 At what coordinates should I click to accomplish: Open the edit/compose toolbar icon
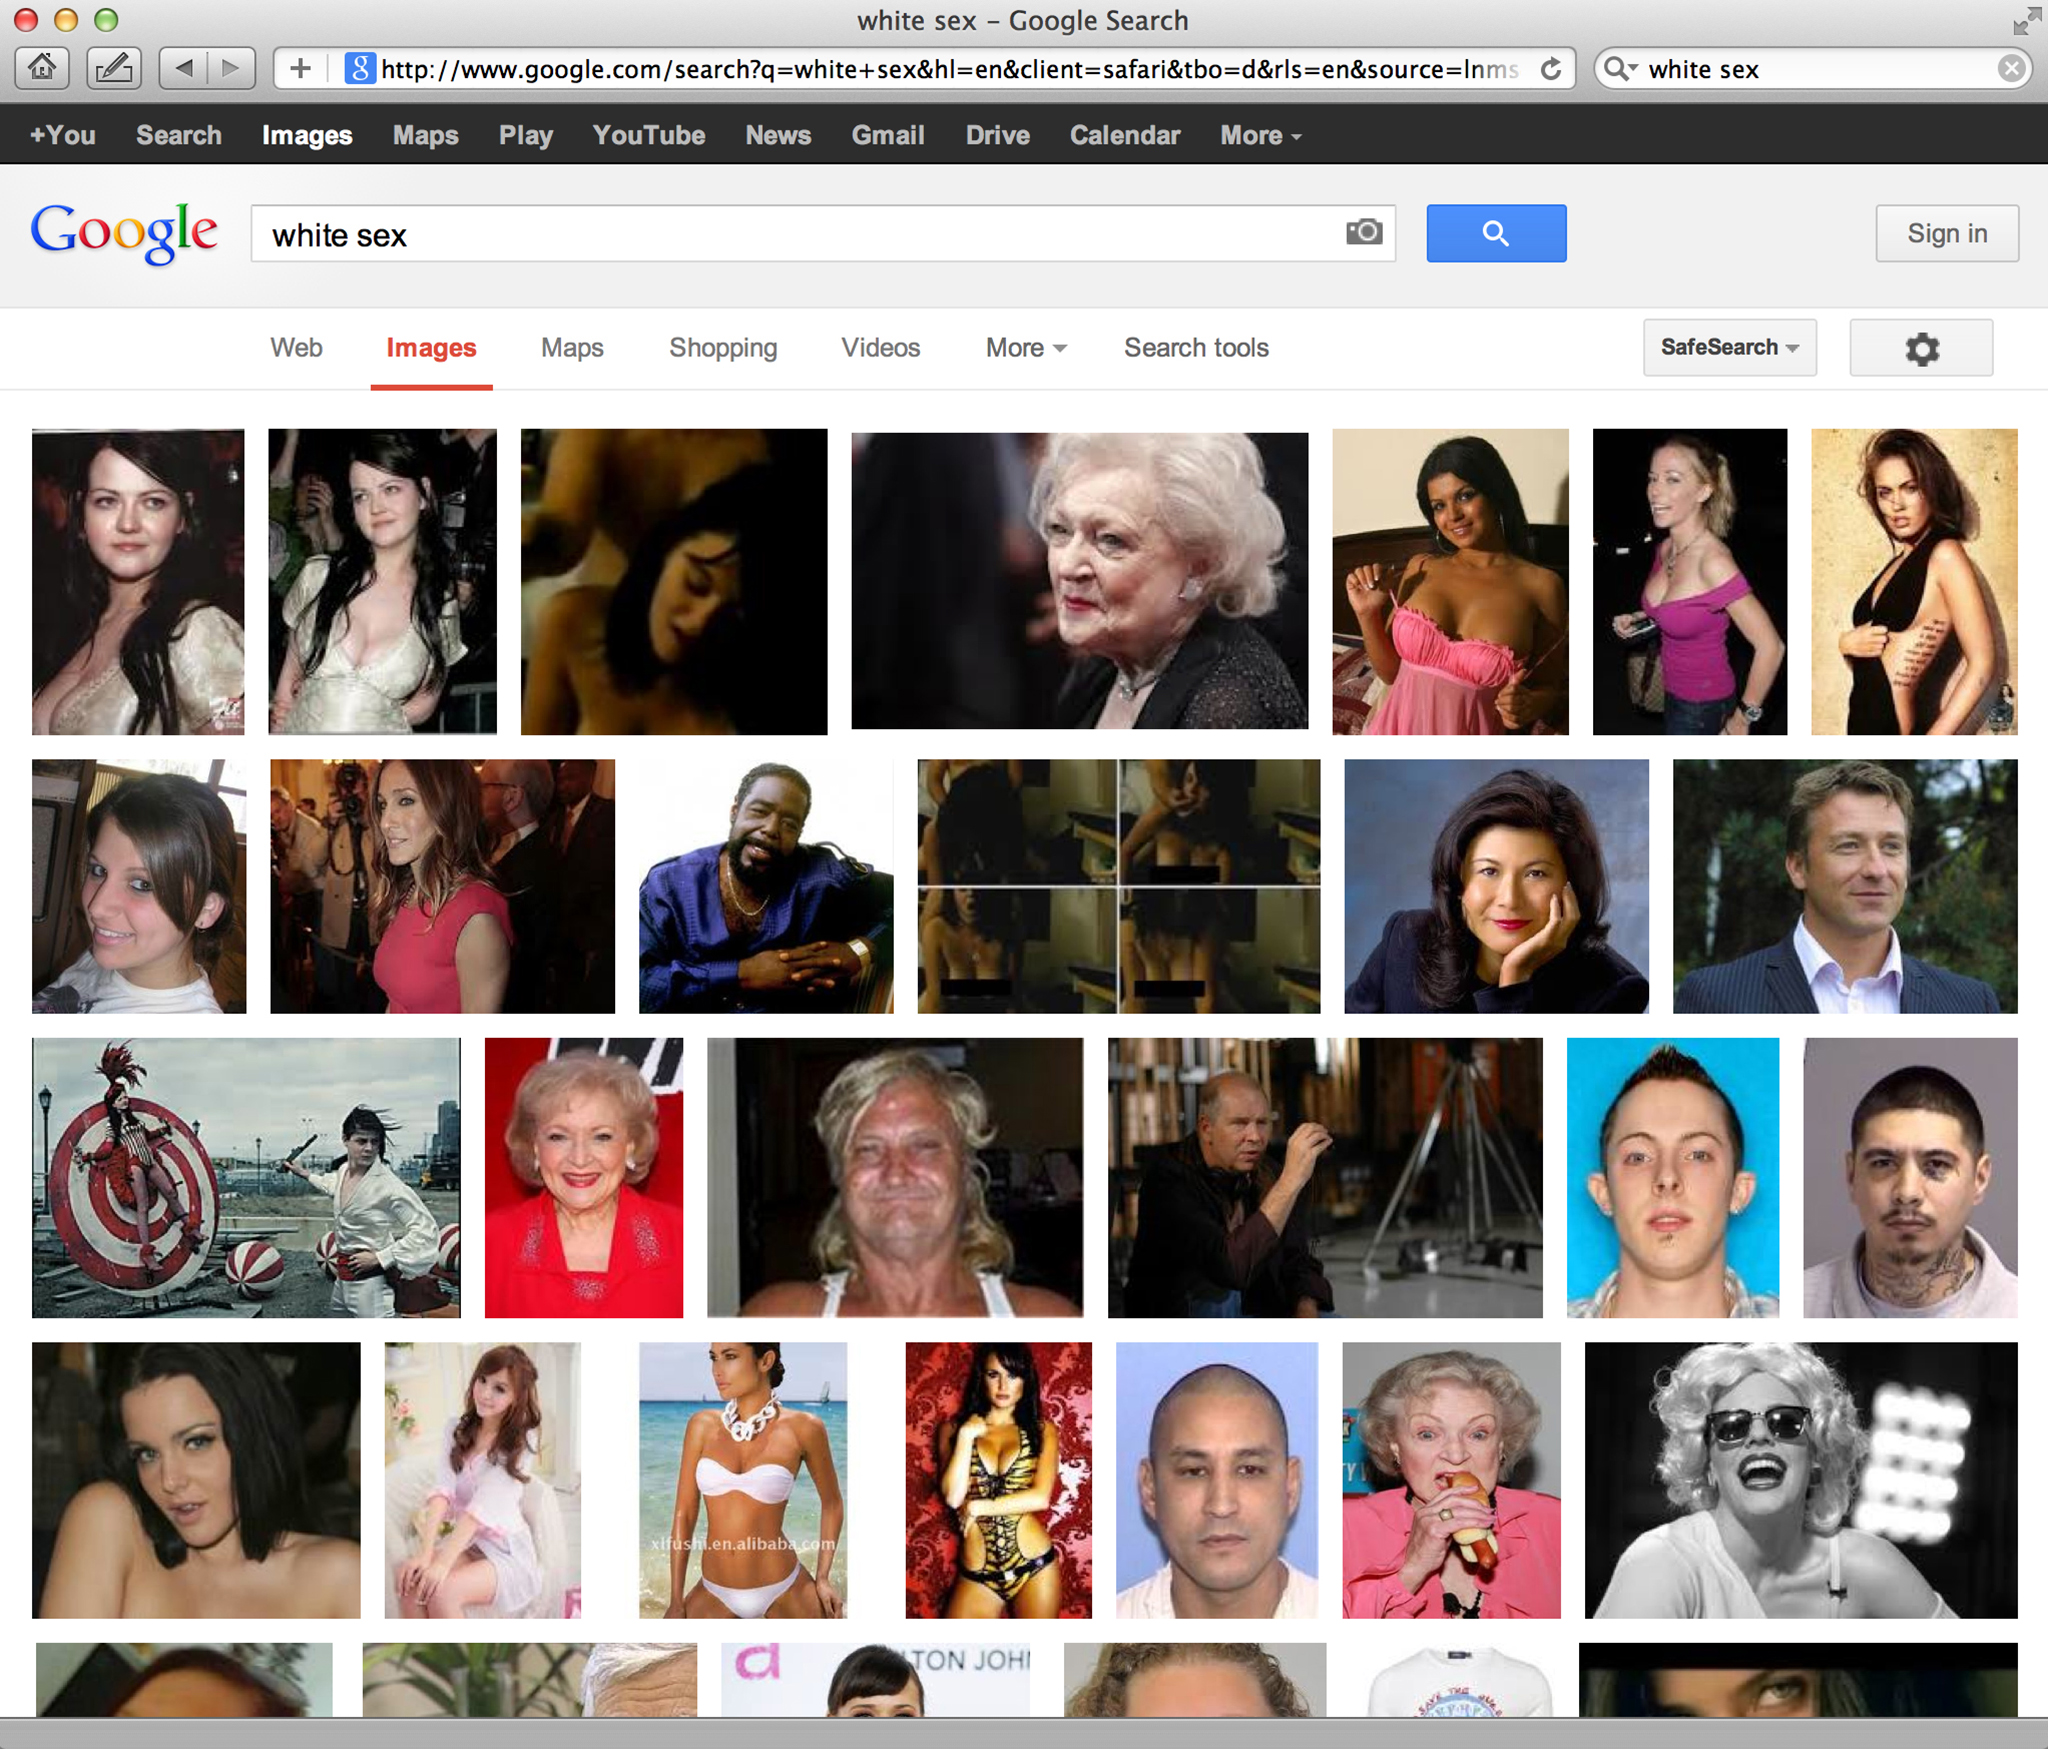click(113, 68)
